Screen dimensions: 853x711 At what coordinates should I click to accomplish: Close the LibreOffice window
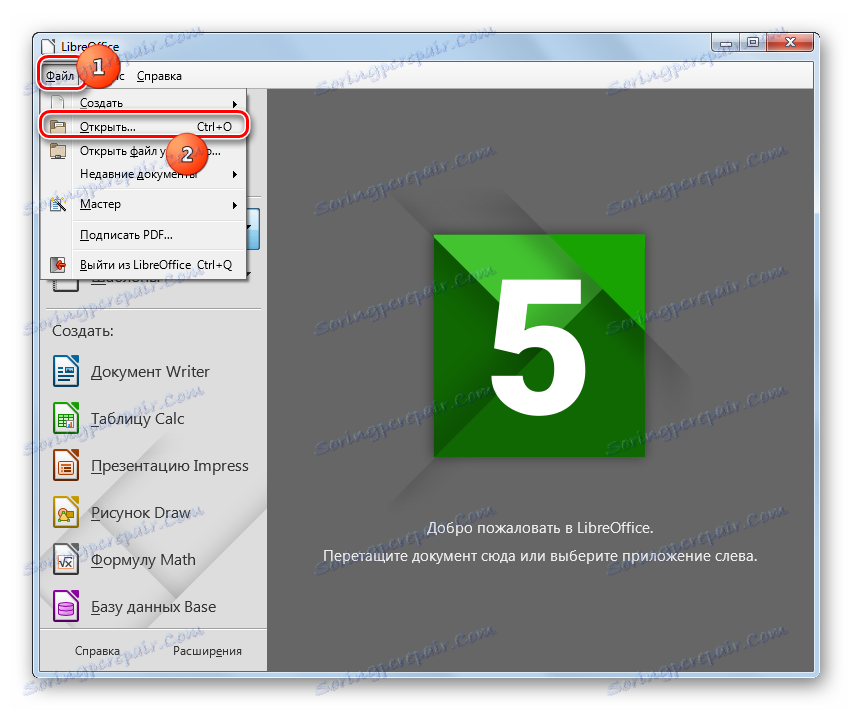[x=790, y=42]
